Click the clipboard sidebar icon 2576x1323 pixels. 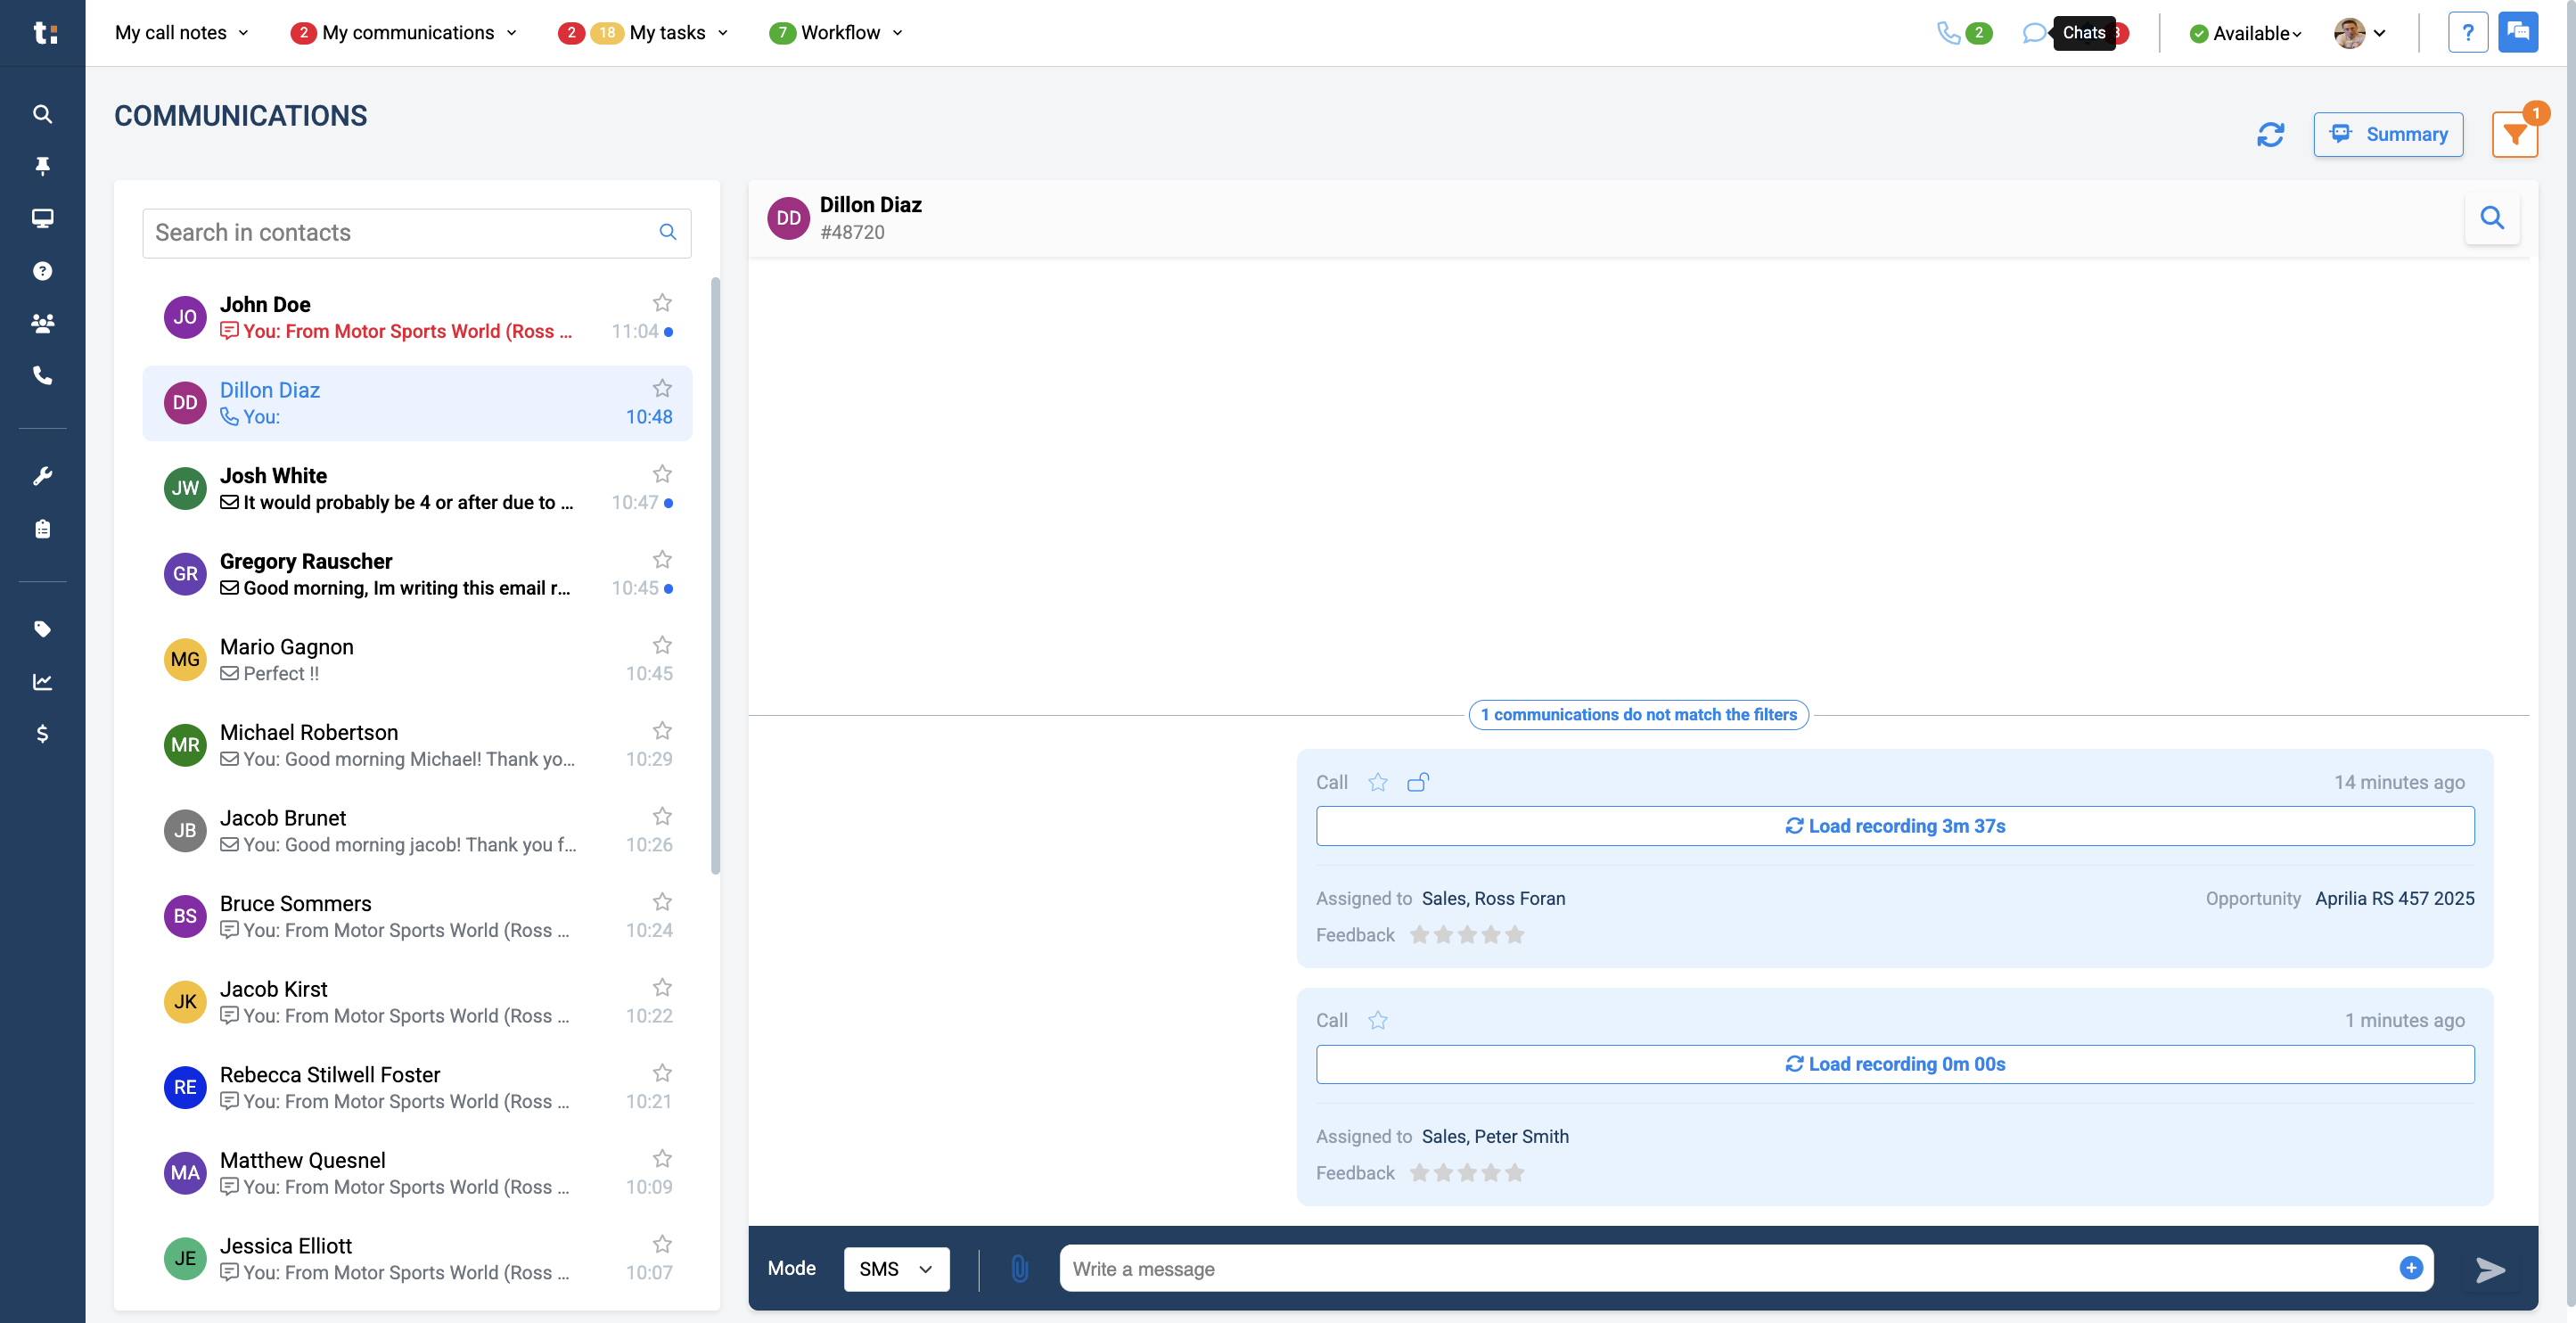click(x=42, y=529)
